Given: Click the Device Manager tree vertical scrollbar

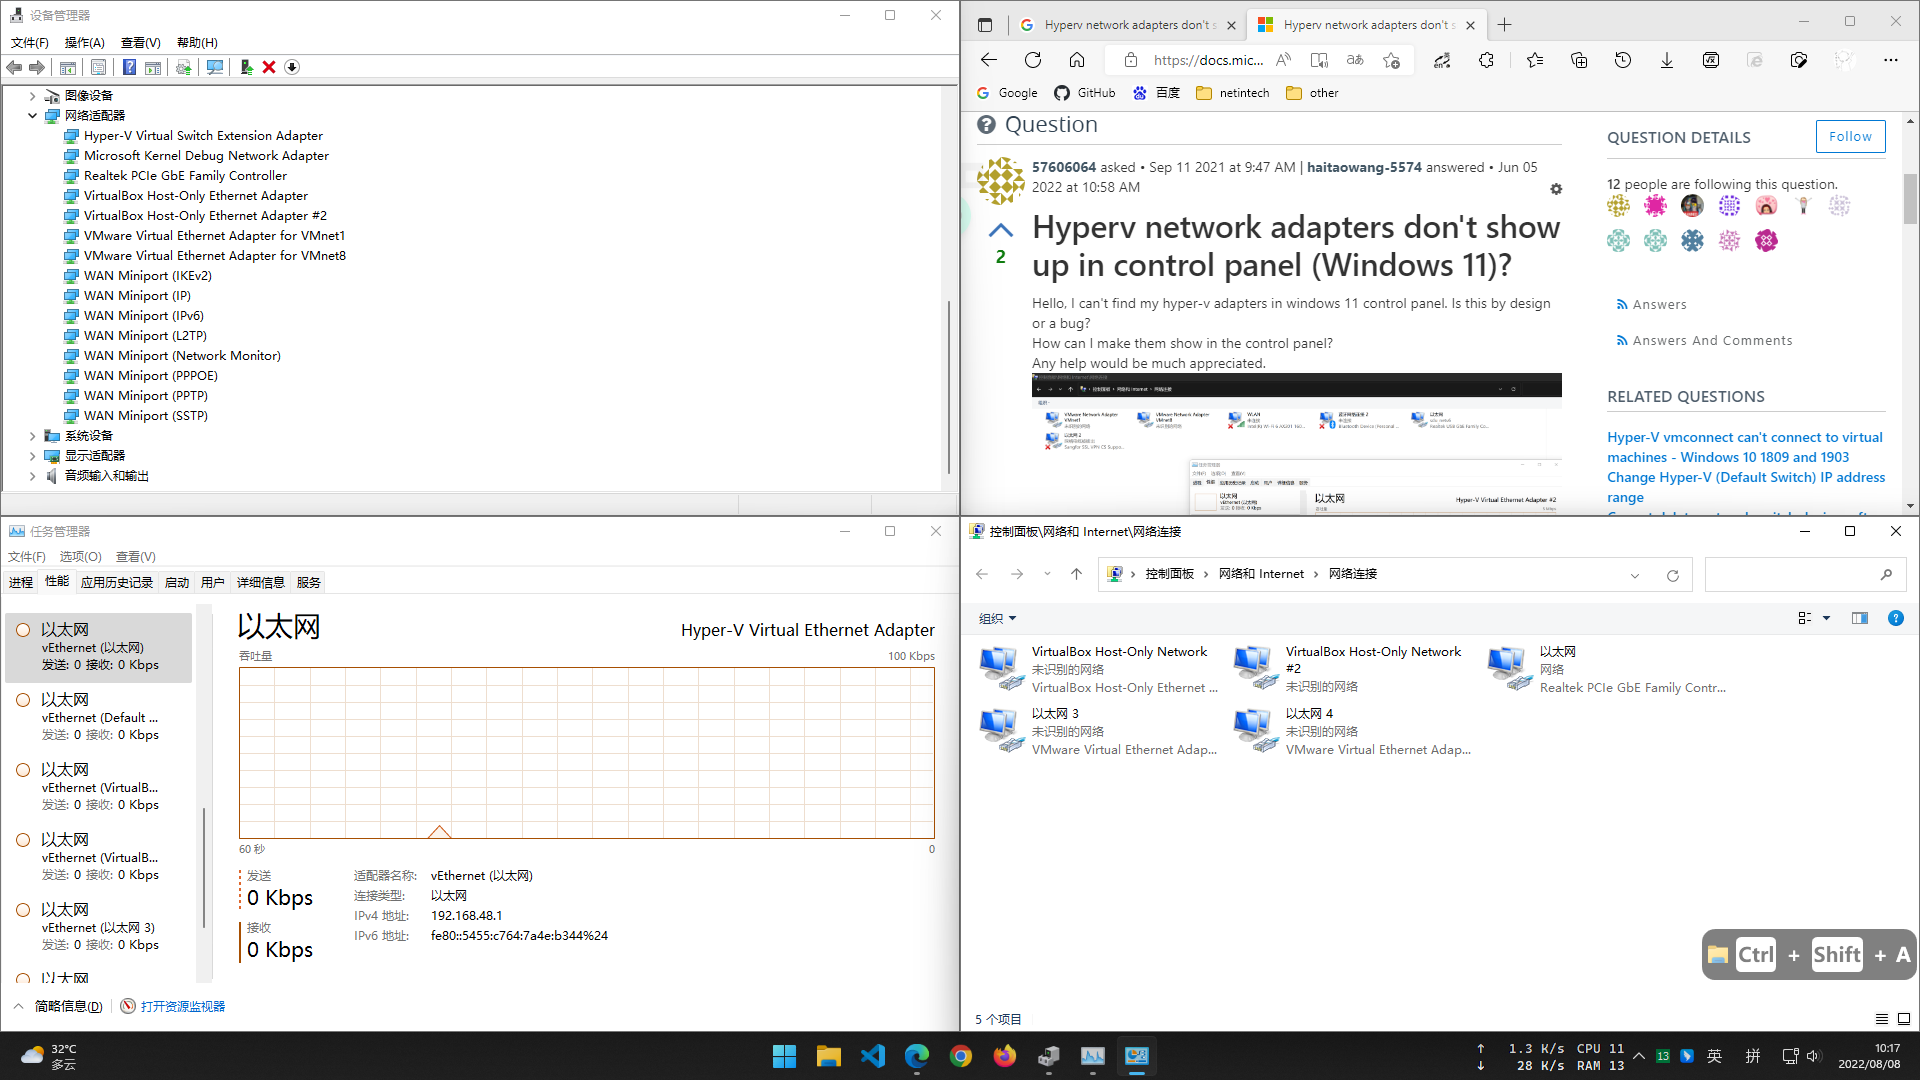Looking at the screenshot, I should point(947,386).
